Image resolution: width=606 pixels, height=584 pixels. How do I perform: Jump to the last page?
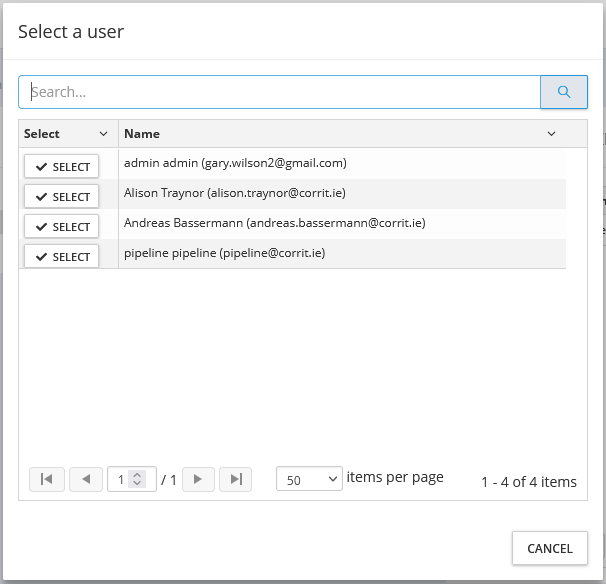(235, 479)
